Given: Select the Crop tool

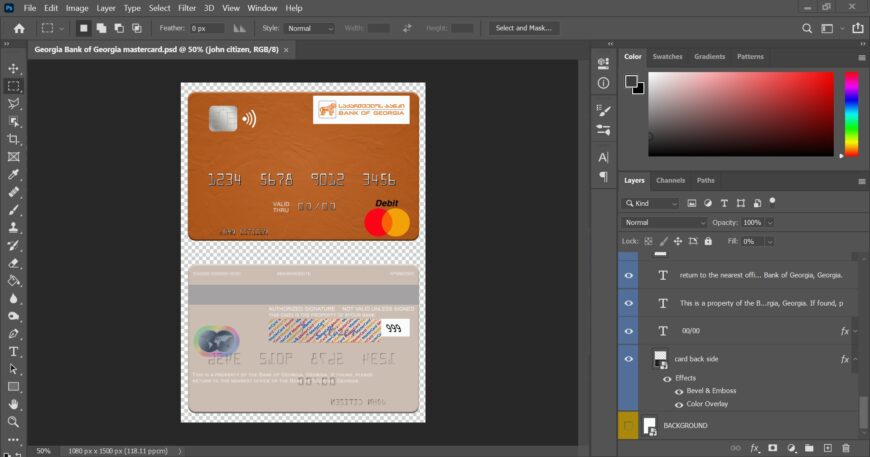Looking at the screenshot, I should coord(13,139).
